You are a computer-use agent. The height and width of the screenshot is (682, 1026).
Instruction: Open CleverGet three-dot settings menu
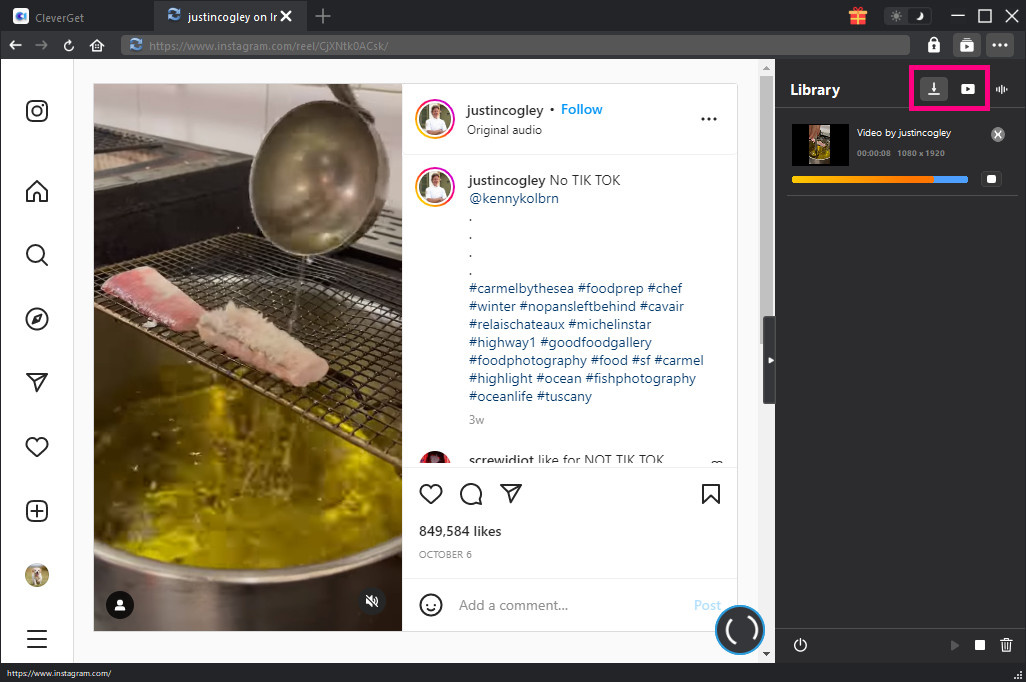[x=999, y=45]
